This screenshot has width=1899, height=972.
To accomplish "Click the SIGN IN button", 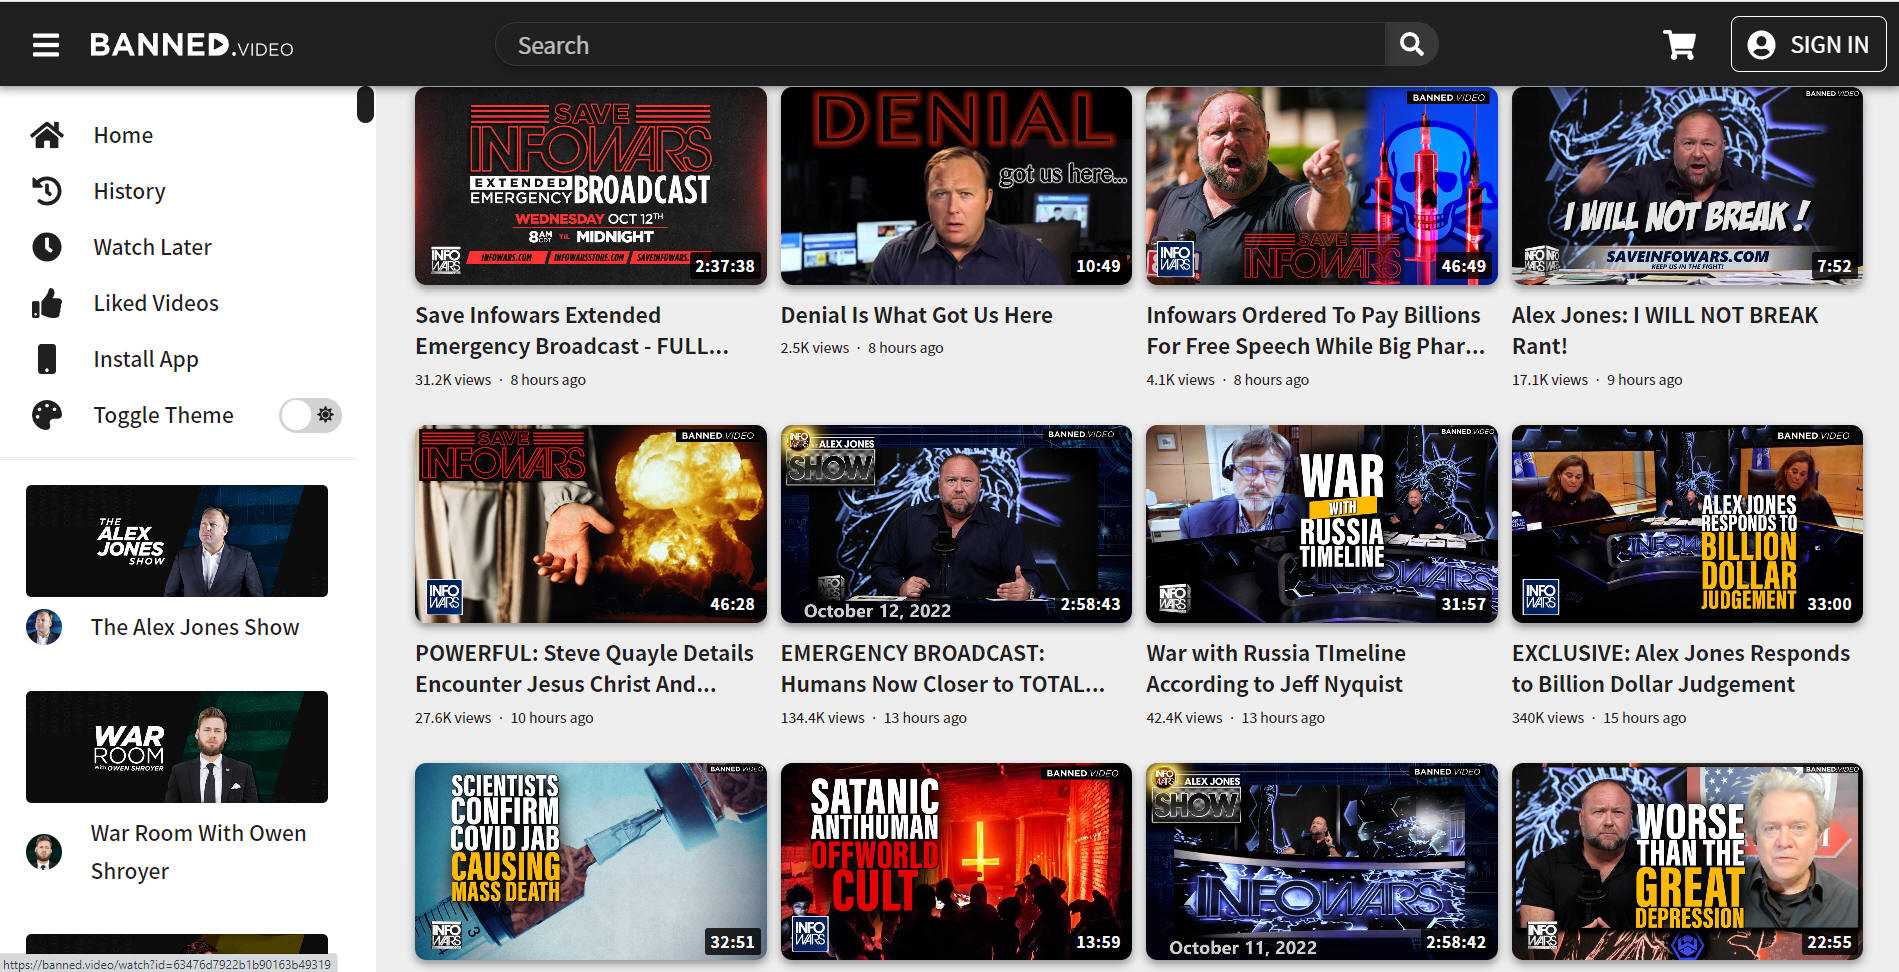I will pyautogui.click(x=1808, y=45).
